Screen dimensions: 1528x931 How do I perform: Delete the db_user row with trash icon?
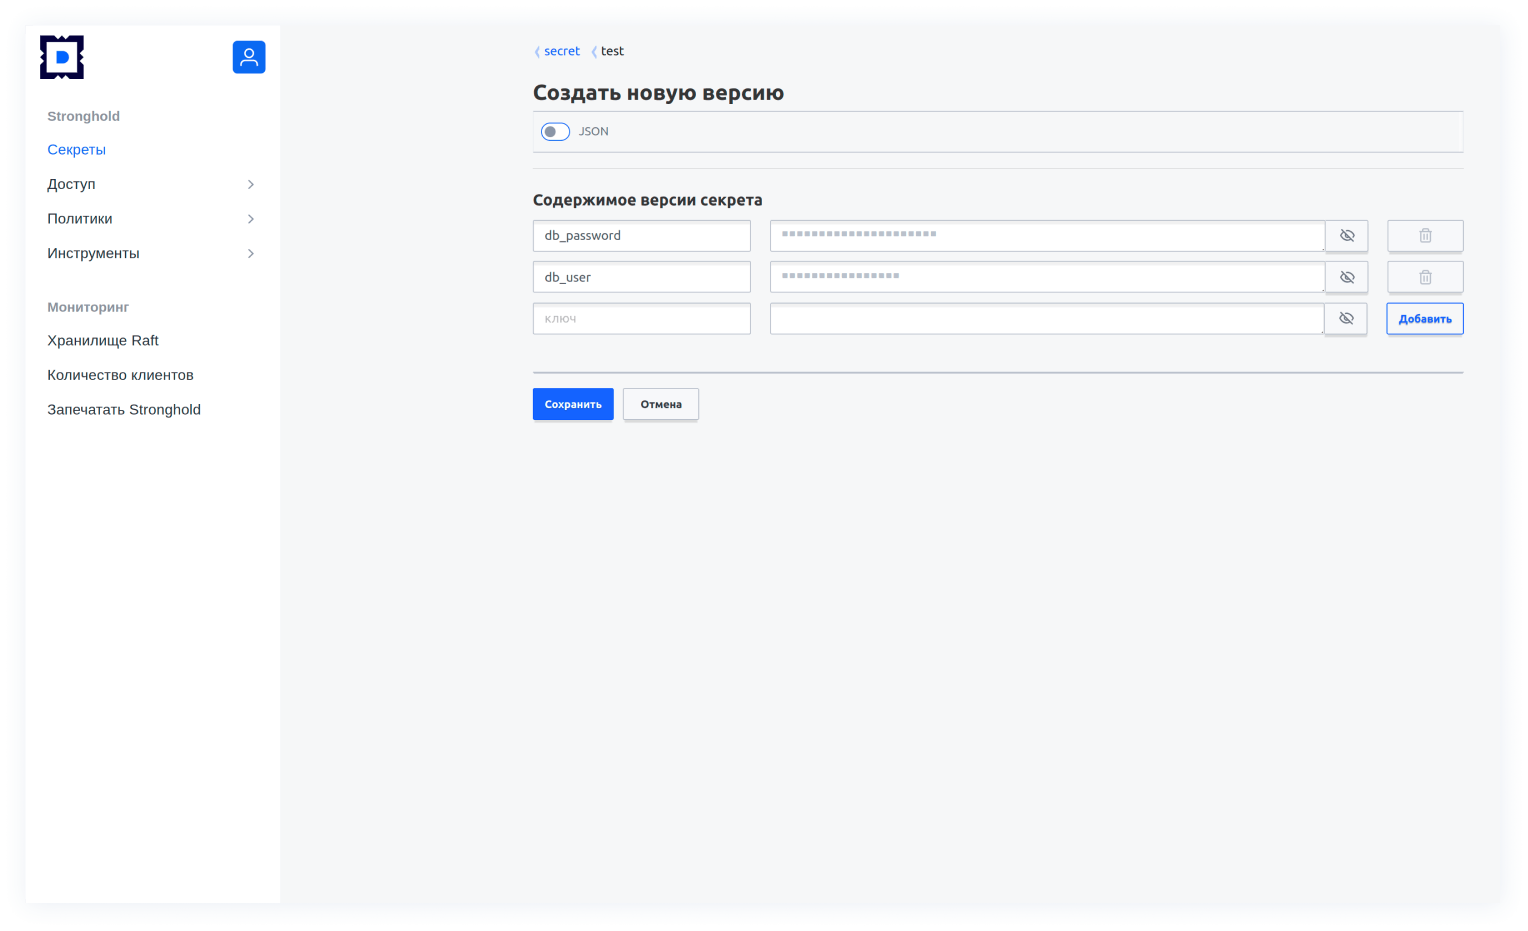coord(1424,277)
